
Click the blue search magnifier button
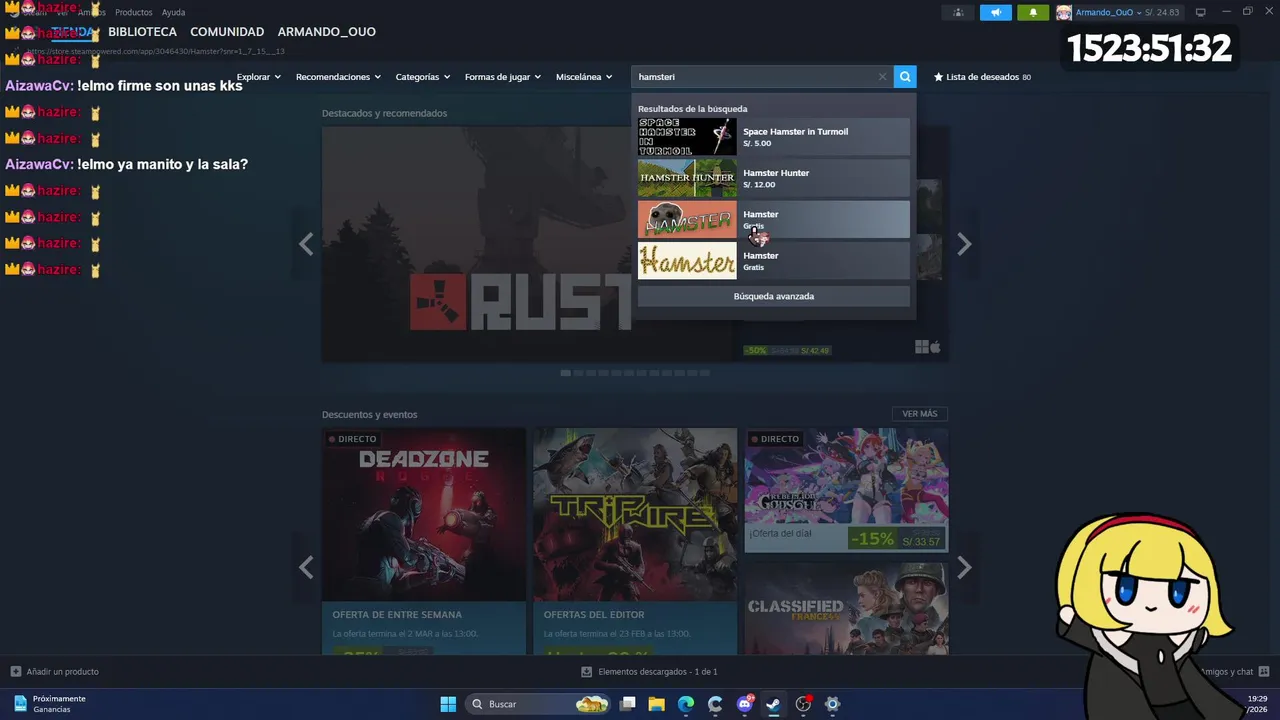click(905, 77)
